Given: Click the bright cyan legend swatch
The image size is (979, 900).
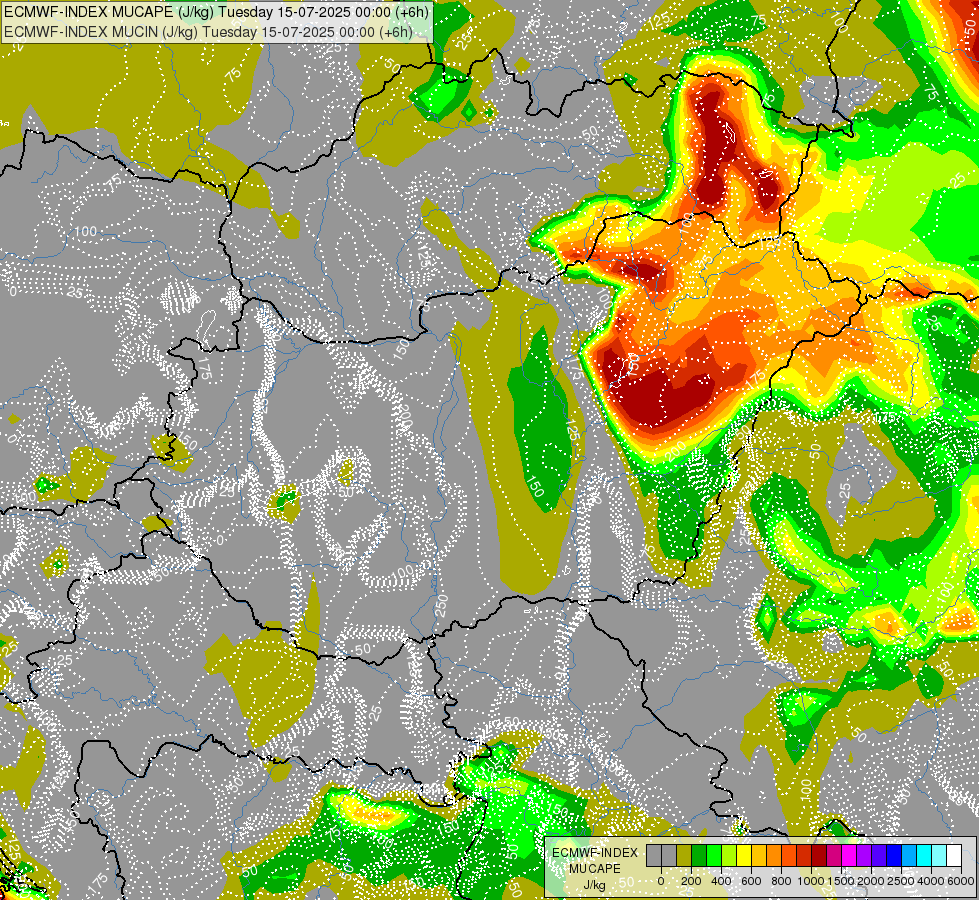Looking at the screenshot, I should (925, 856).
